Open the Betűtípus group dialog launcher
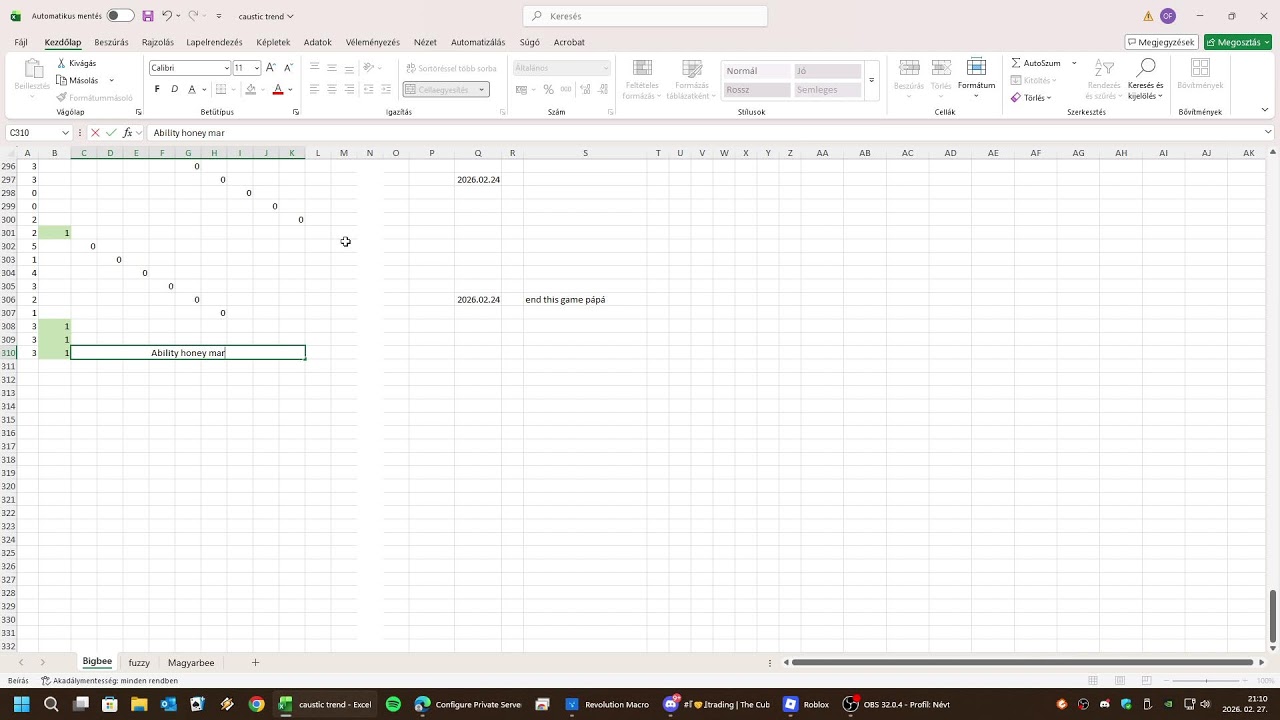 click(296, 112)
